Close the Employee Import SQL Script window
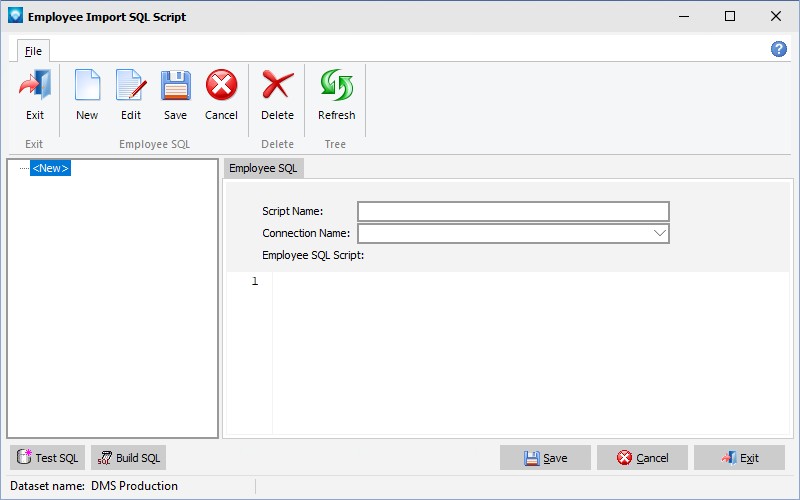800x500 pixels. click(776, 16)
